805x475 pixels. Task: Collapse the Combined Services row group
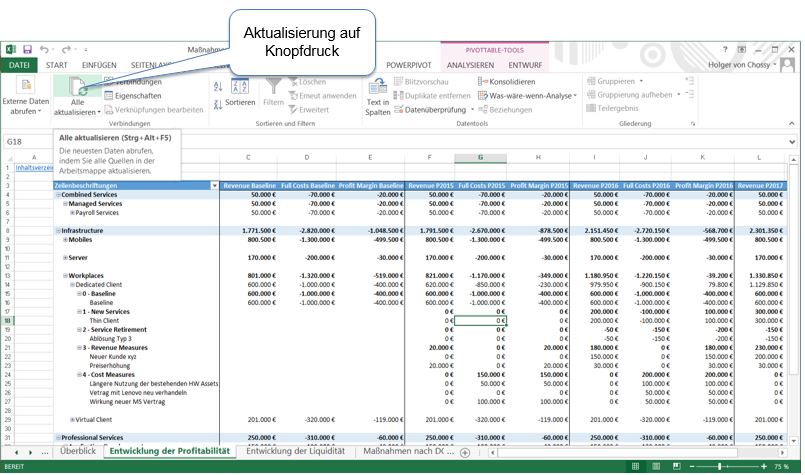57,194
